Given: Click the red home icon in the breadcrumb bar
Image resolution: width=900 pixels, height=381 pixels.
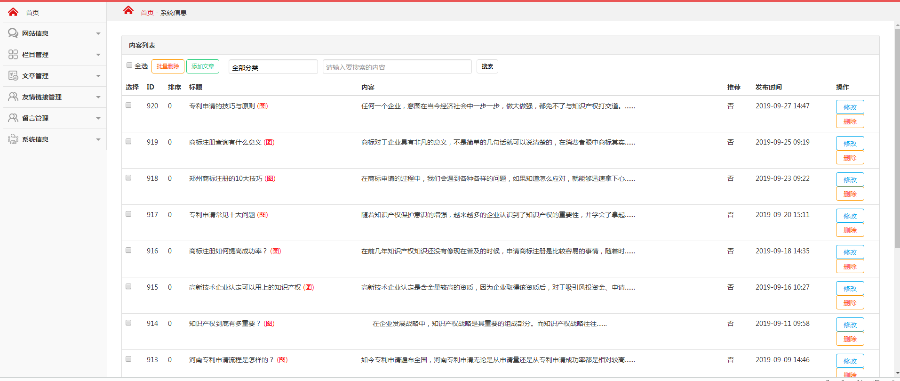Looking at the screenshot, I should [129, 10].
